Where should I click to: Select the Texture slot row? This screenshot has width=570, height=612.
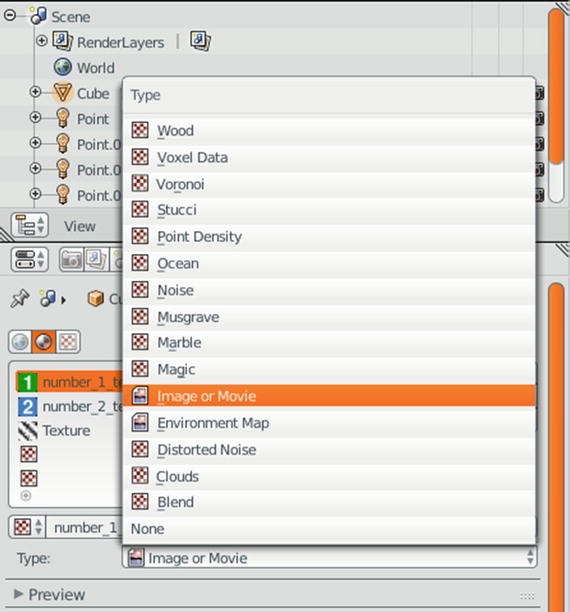pyautogui.click(x=69, y=431)
